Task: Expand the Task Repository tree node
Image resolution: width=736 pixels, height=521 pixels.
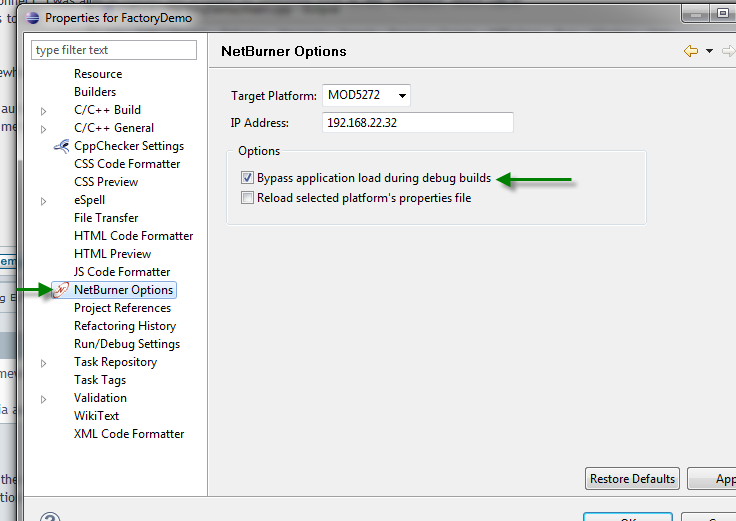Action: [43, 363]
